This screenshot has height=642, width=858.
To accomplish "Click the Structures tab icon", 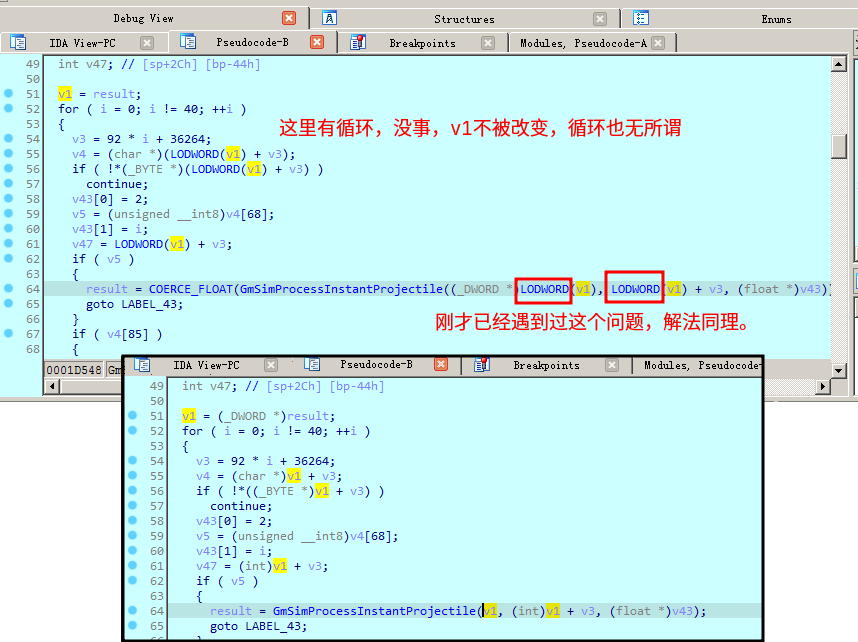I will tap(329, 19).
